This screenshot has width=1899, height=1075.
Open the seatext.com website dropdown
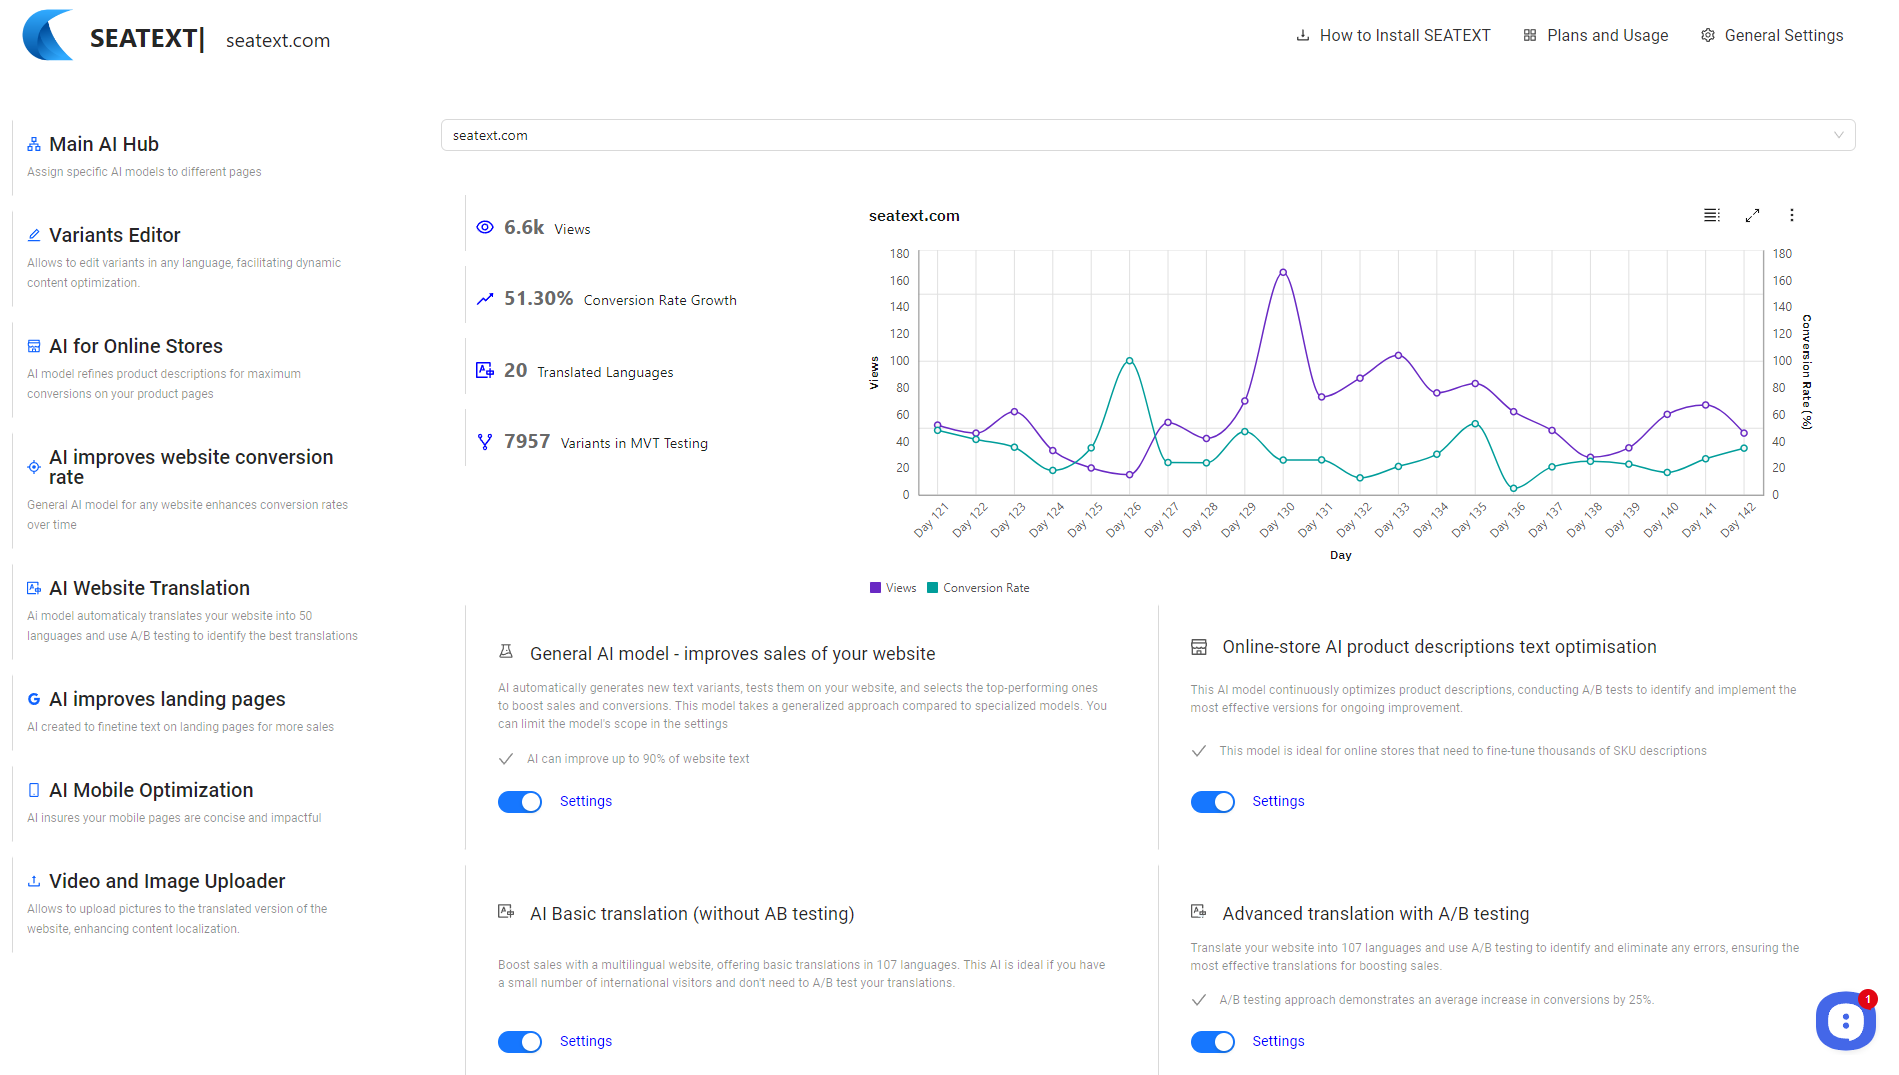pos(1148,136)
